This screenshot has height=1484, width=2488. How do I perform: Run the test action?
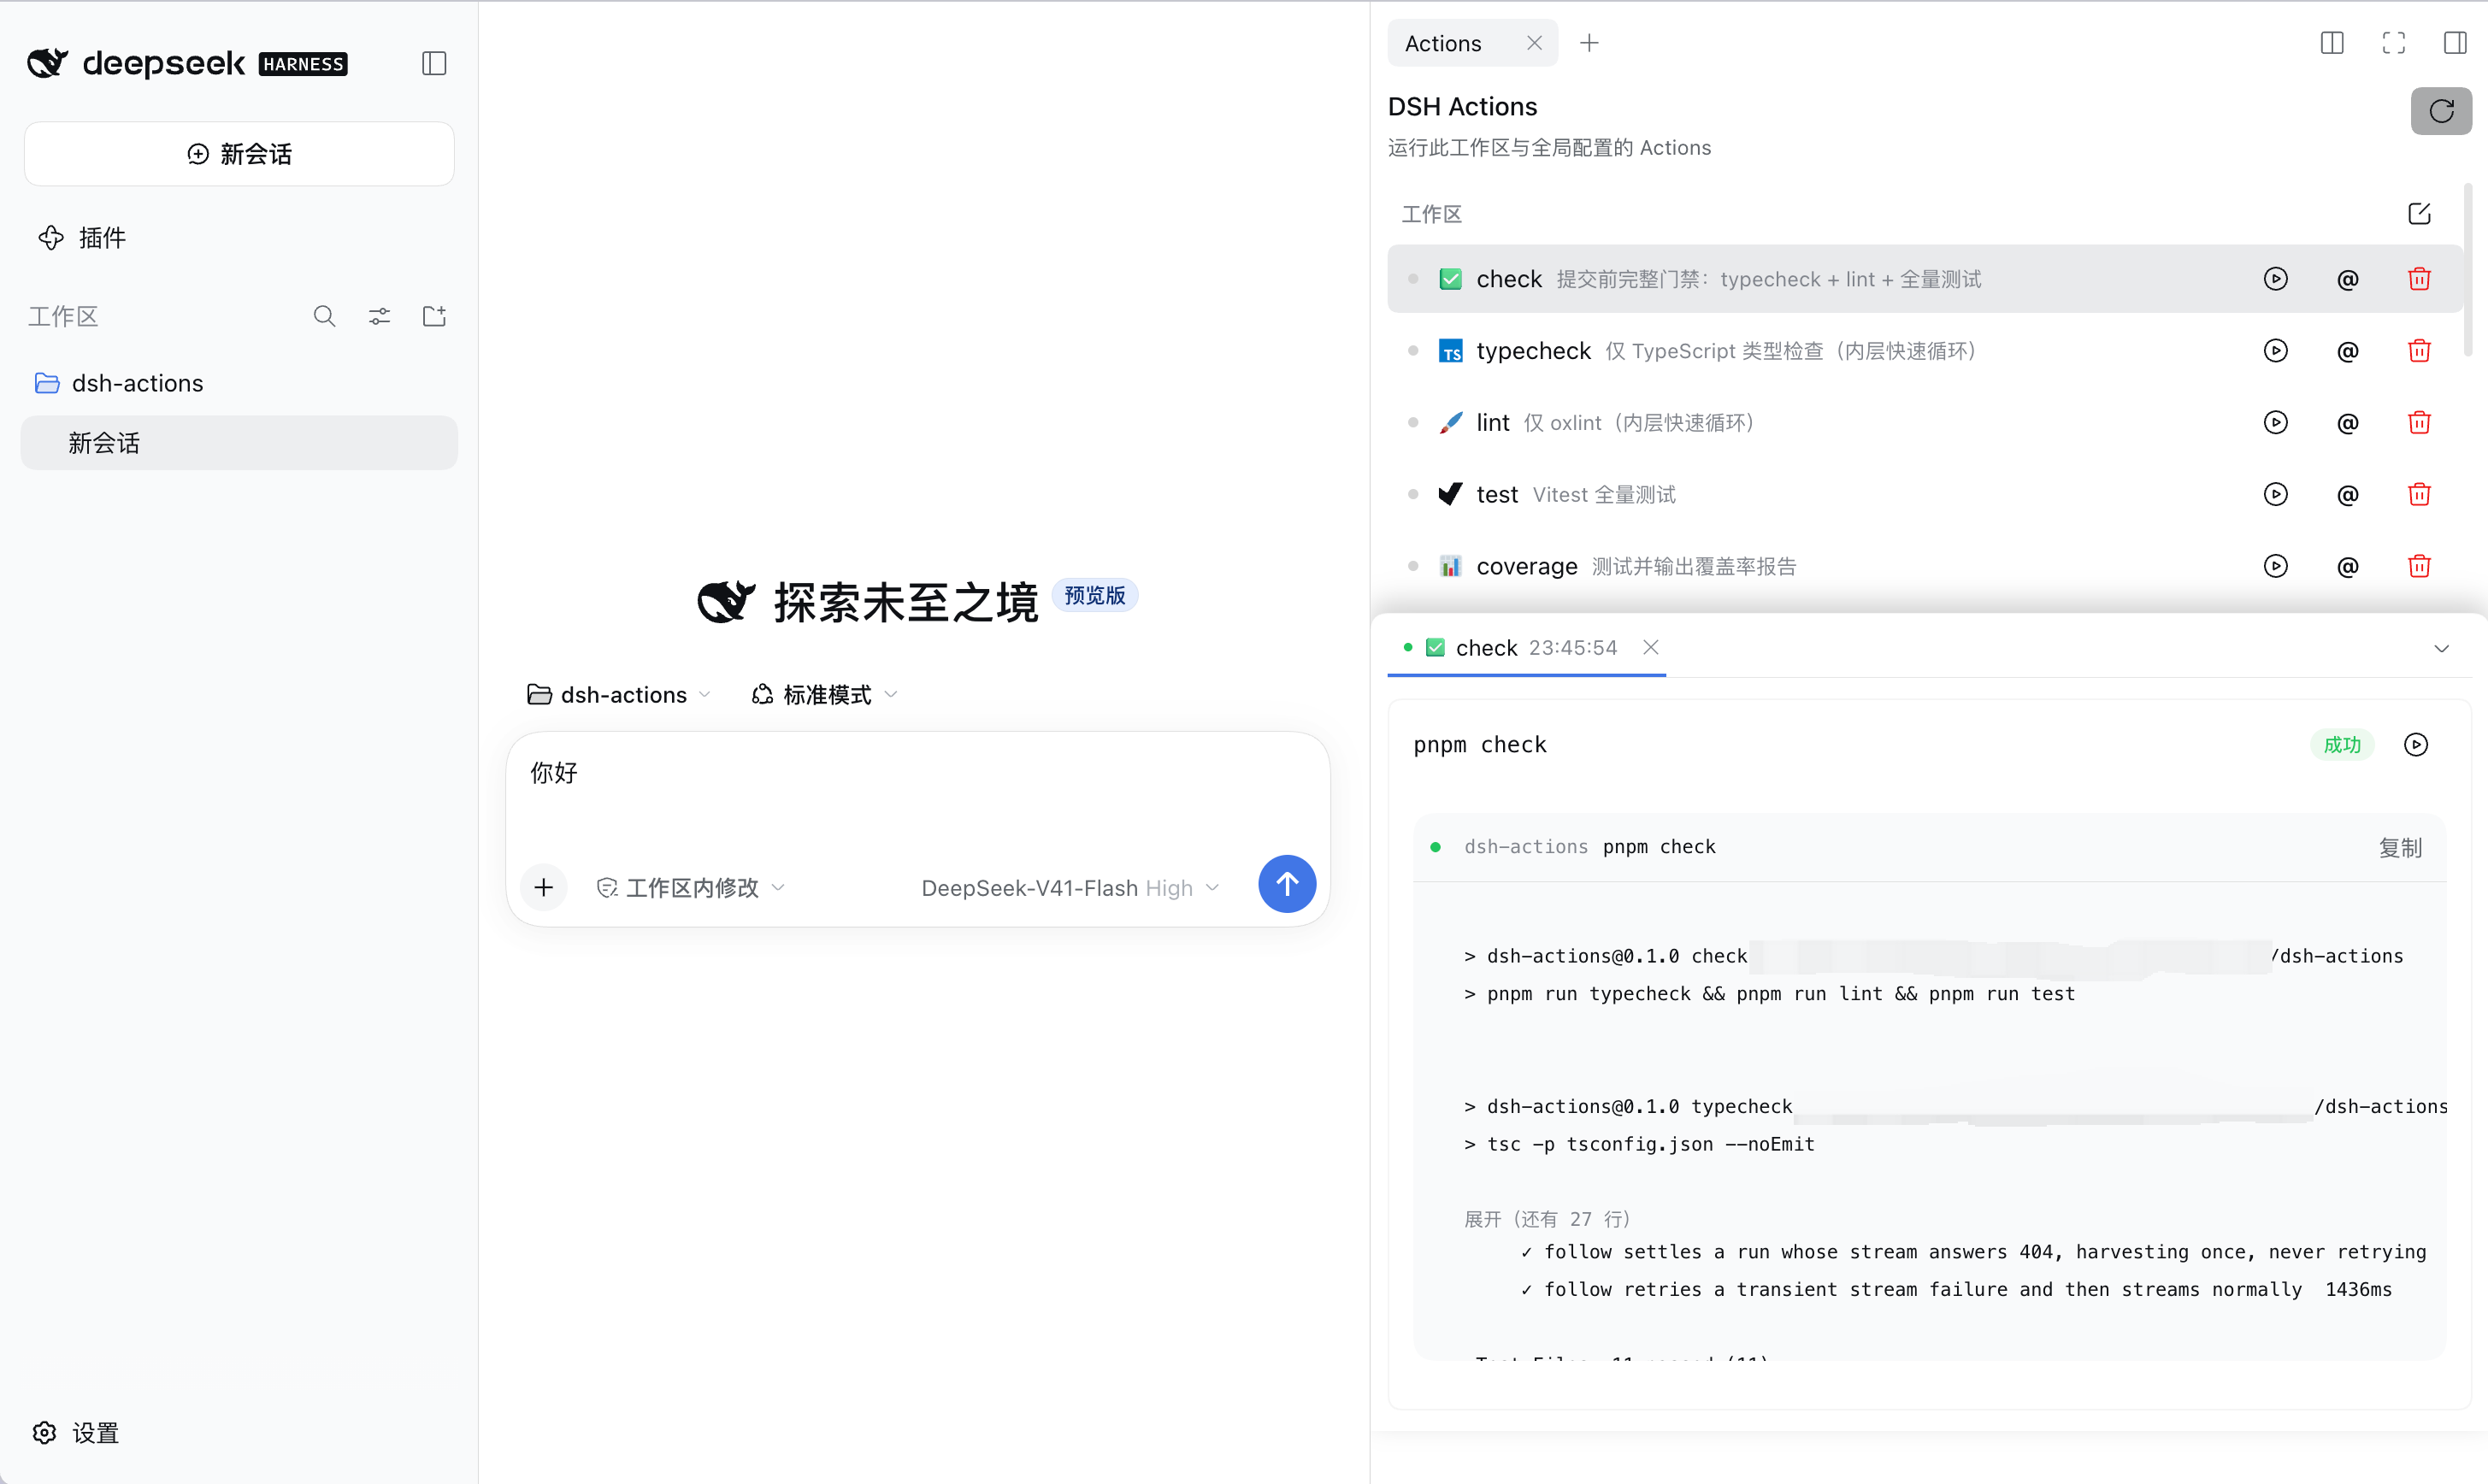2276,495
